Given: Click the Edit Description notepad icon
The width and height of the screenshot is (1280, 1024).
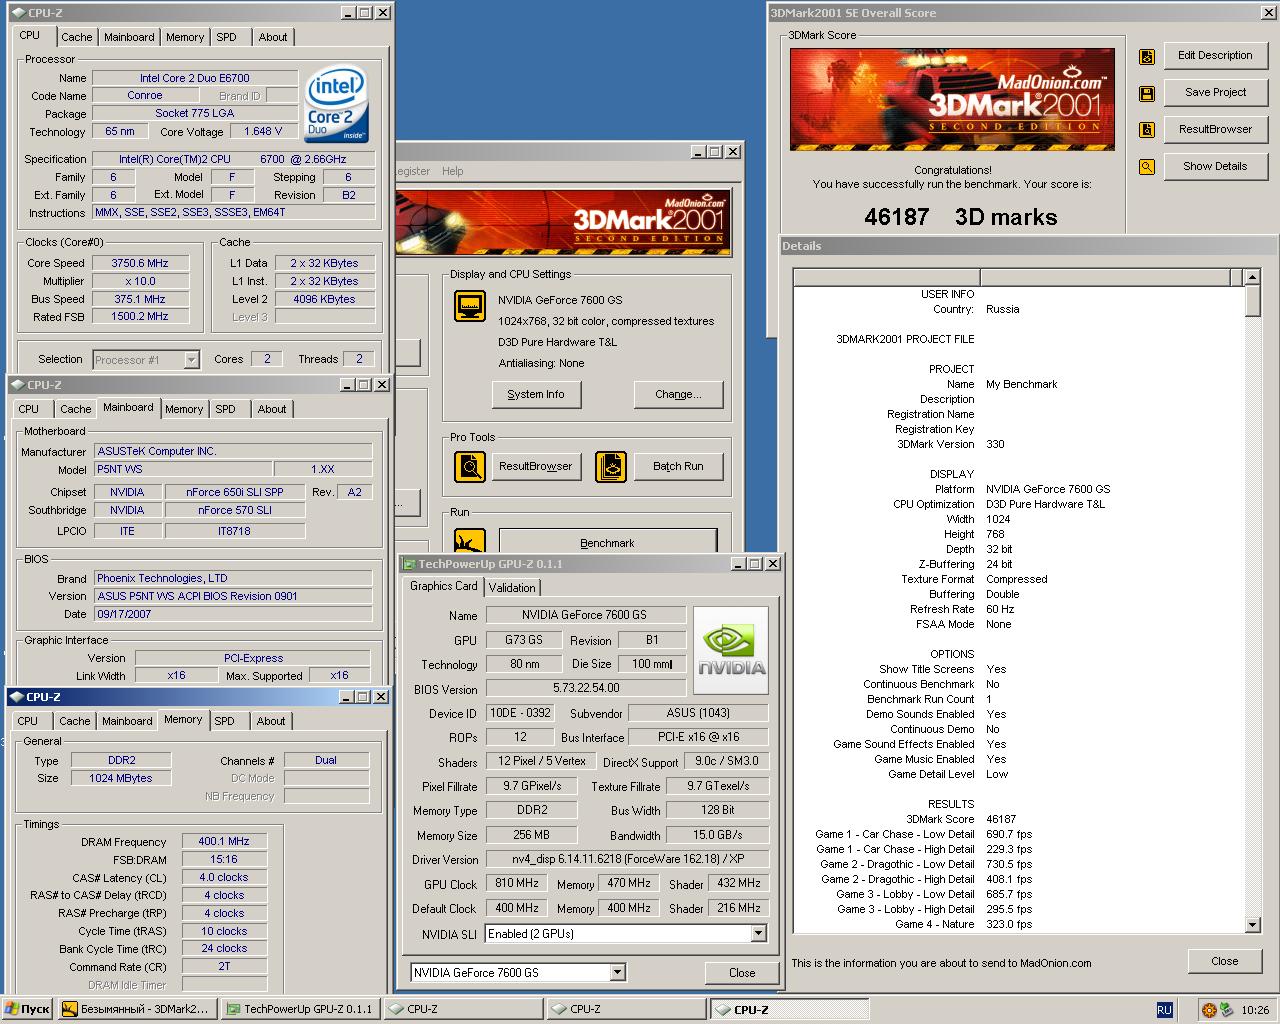Looking at the screenshot, I should point(1147,57).
